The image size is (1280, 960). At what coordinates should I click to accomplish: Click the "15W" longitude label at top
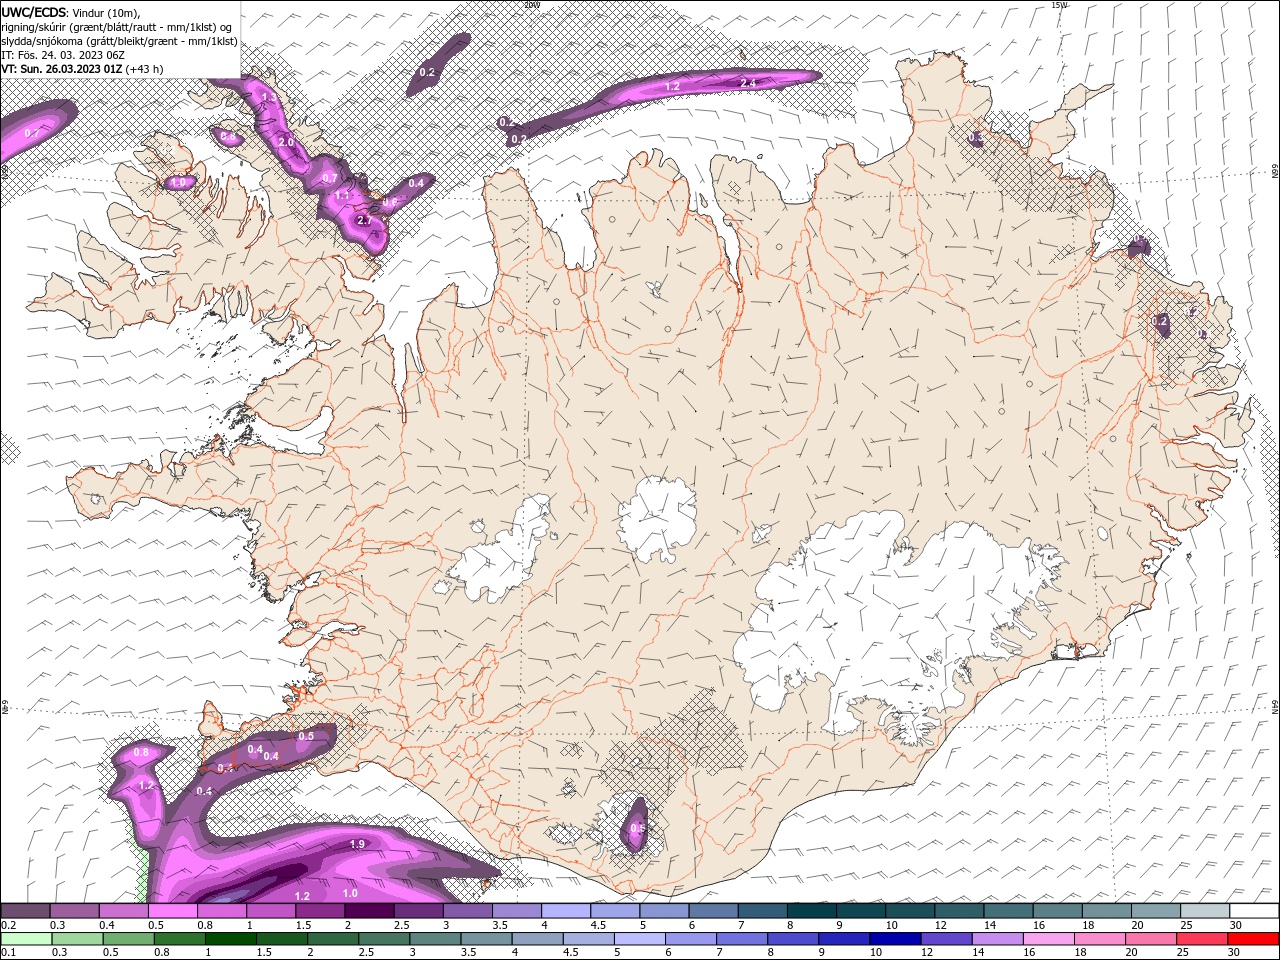click(x=1059, y=5)
